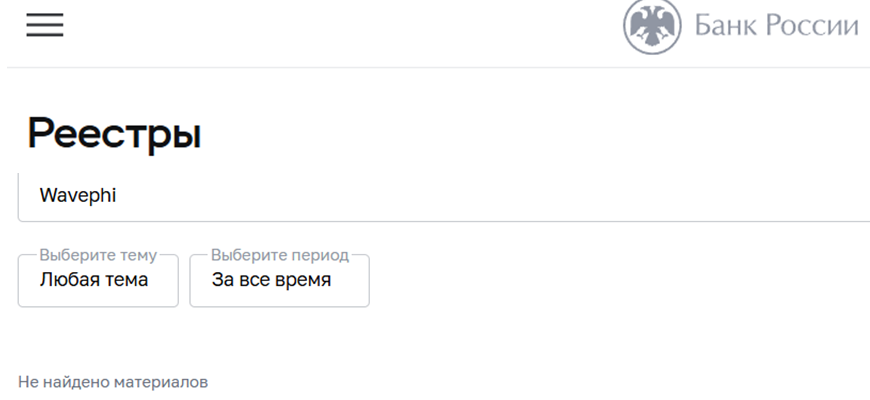Click the Bank of Russia eagle emblem
Screen dimensions: 870x400
(651, 25)
